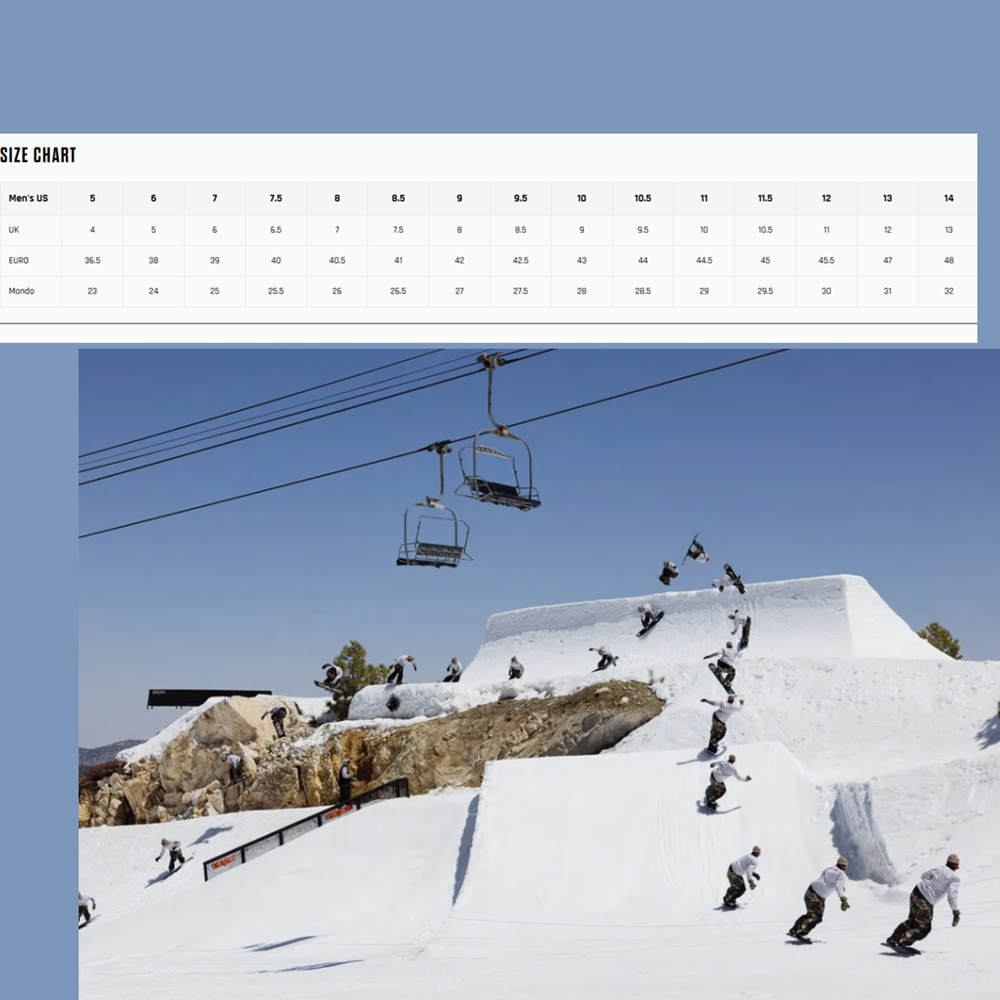Image resolution: width=1000 pixels, height=1000 pixels.
Task: Click the Mondo 32 cell
Action: point(948,291)
